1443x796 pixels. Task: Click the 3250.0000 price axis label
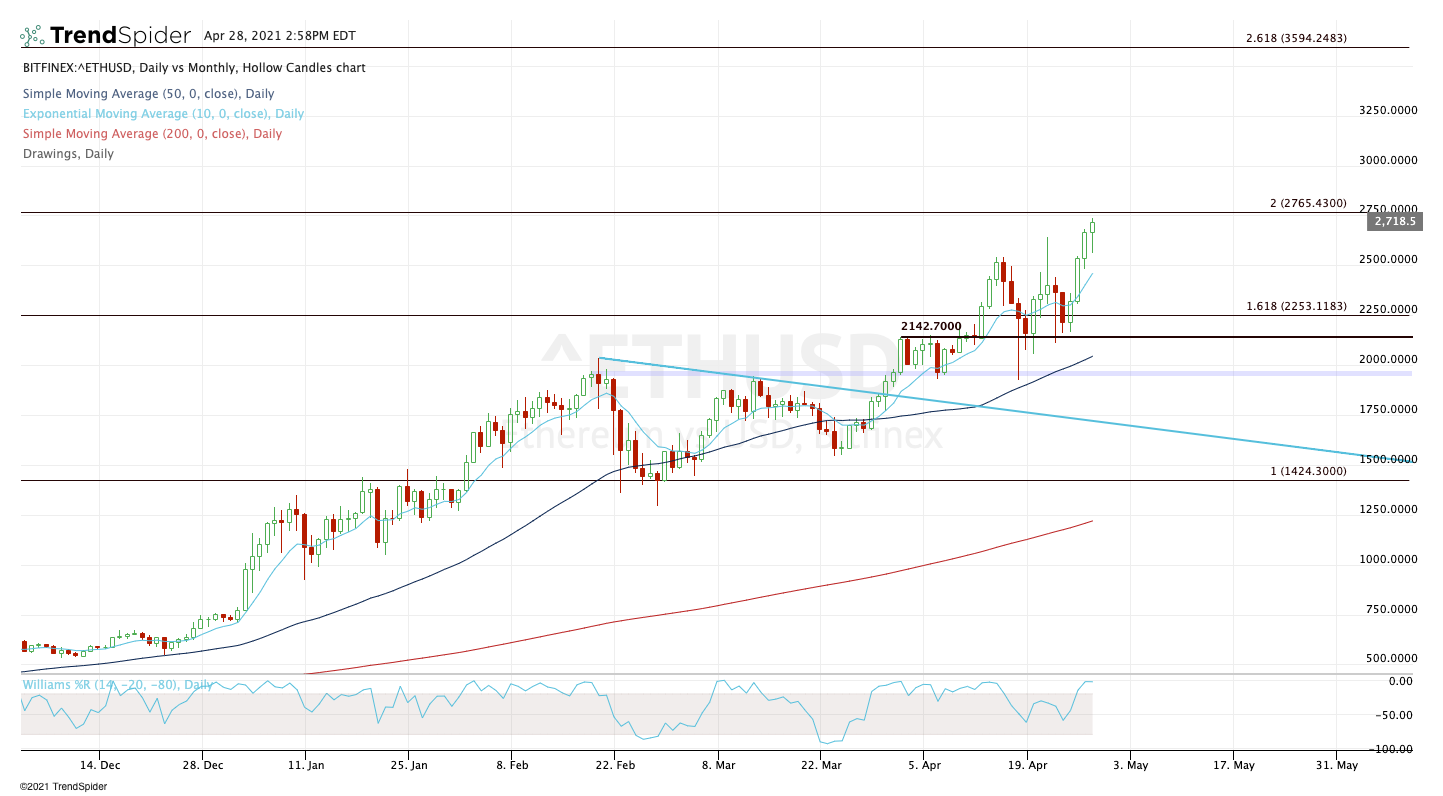click(x=1390, y=110)
